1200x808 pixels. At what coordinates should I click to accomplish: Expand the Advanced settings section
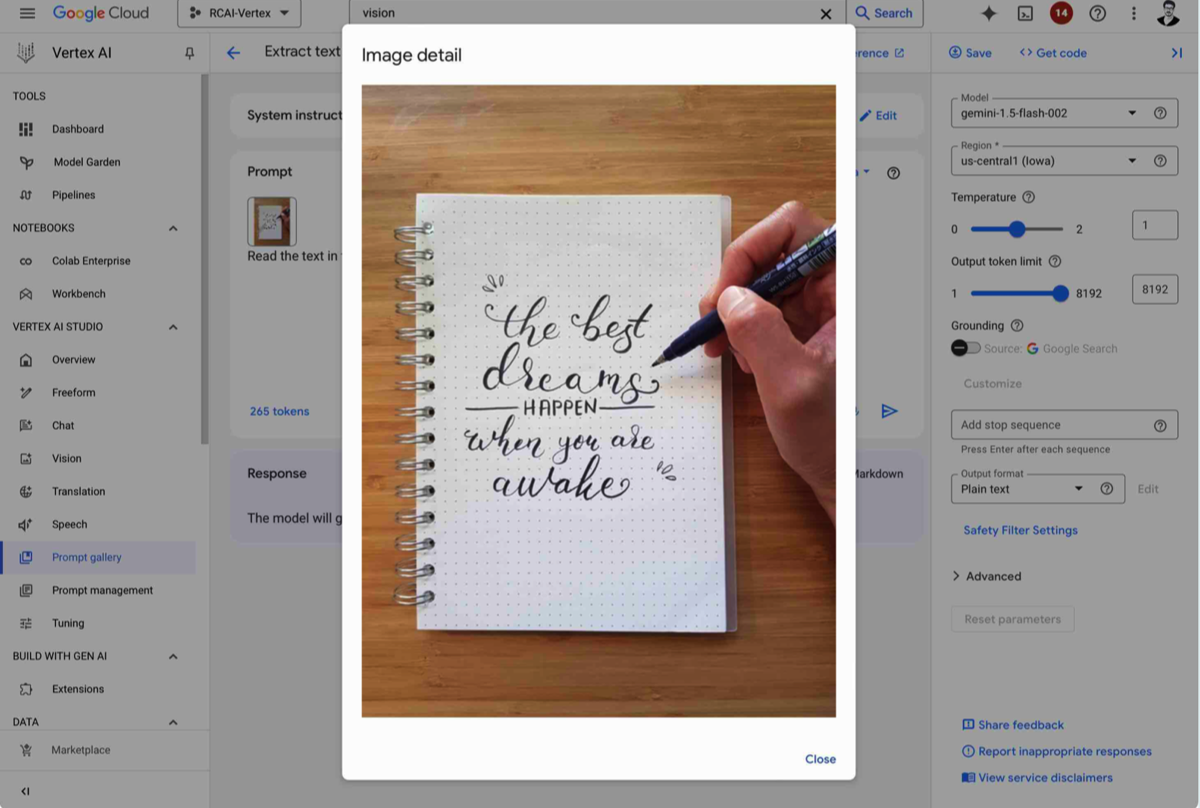(x=986, y=576)
